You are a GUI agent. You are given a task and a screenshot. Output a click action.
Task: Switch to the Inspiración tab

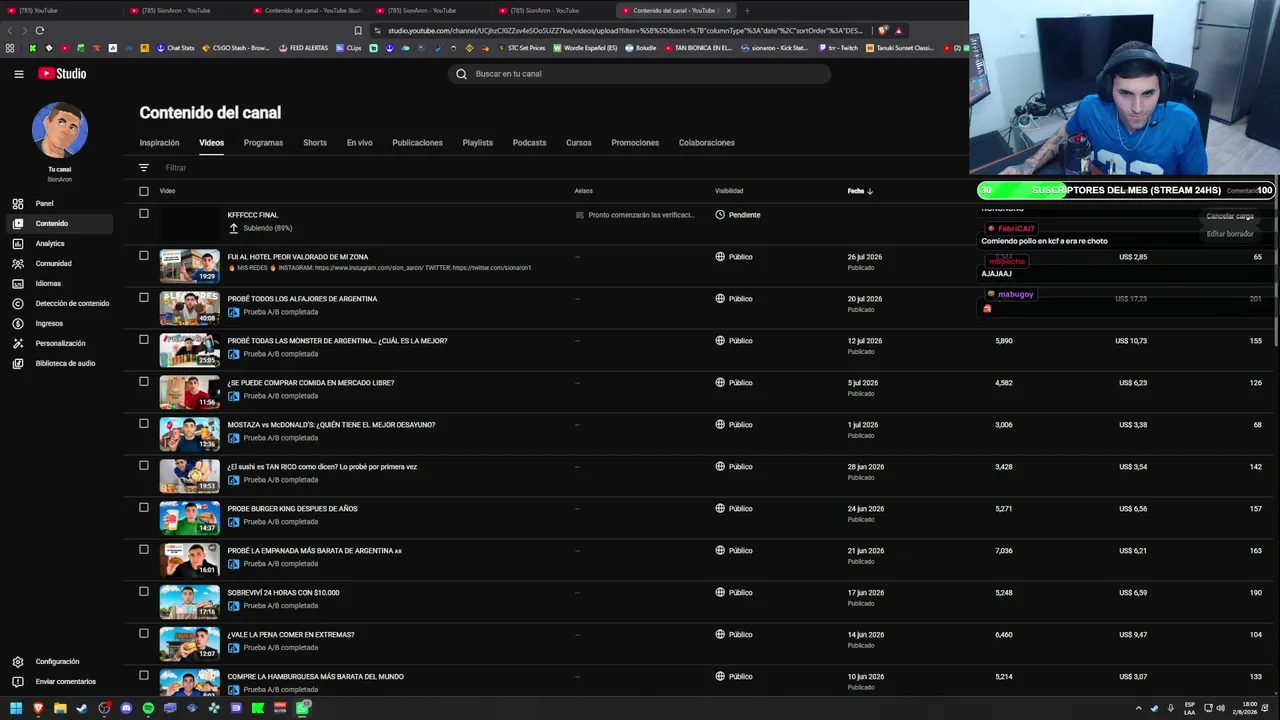coord(159,143)
